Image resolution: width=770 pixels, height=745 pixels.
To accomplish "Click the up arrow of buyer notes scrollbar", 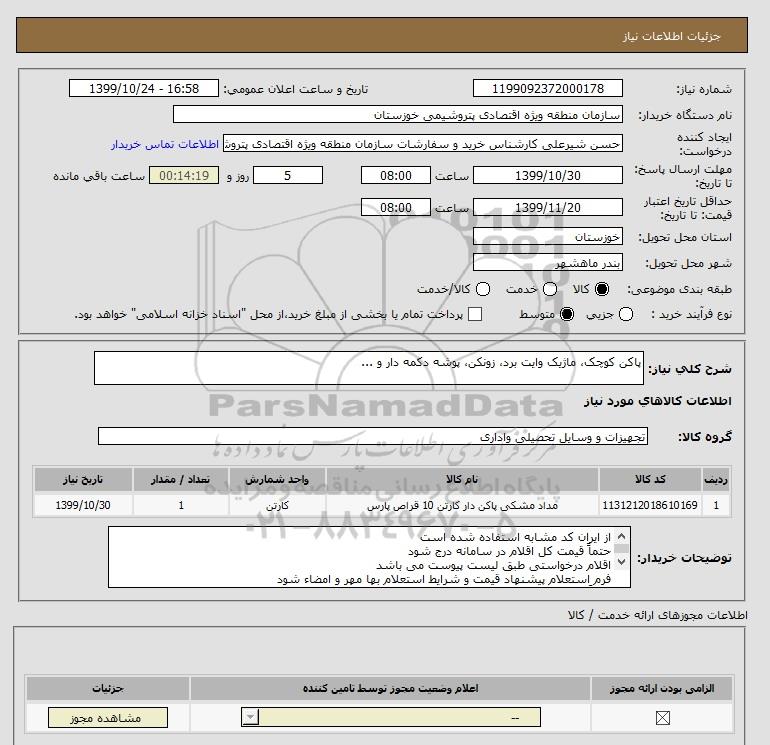I will point(621,536).
